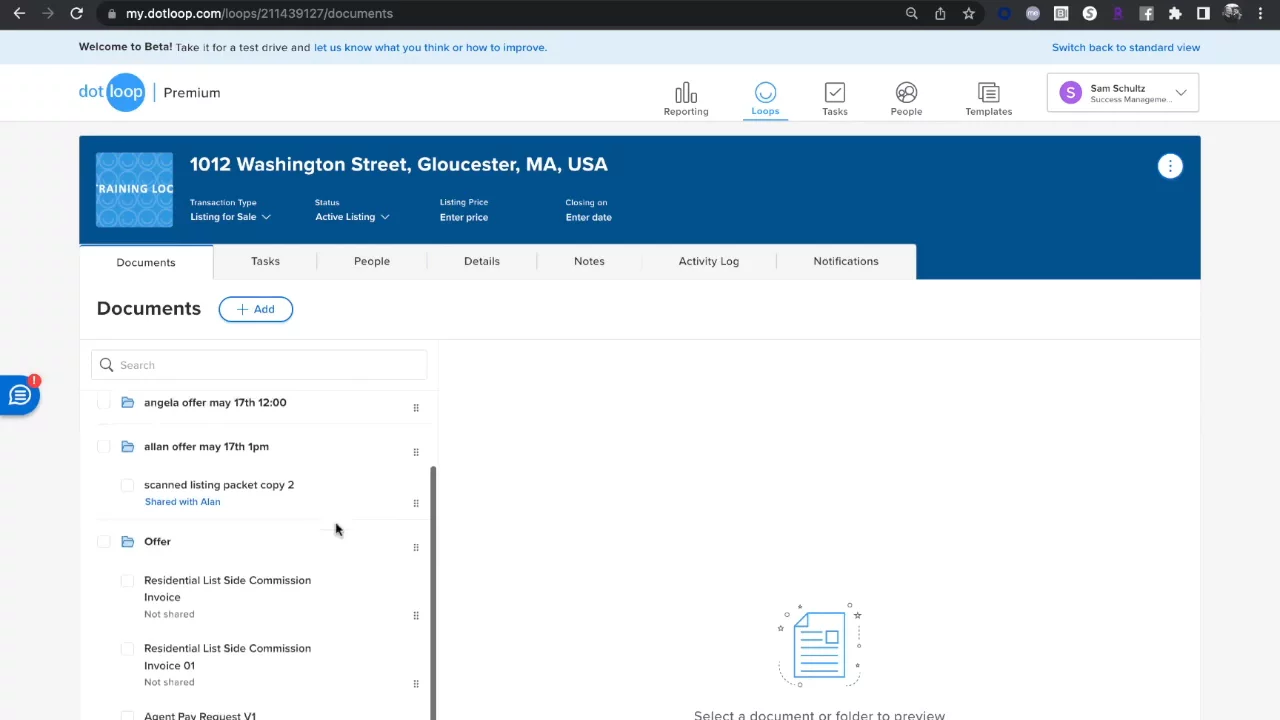The width and height of the screenshot is (1280, 720).
Task: Expand the Sam Schultz account menu
Action: pyautogui.click(x=1122, y=93)
